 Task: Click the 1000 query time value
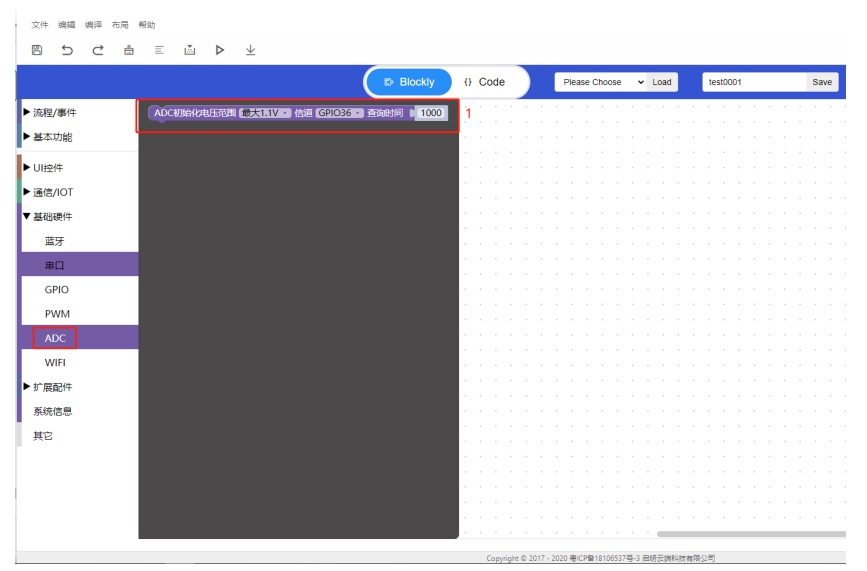coord(431,113)
